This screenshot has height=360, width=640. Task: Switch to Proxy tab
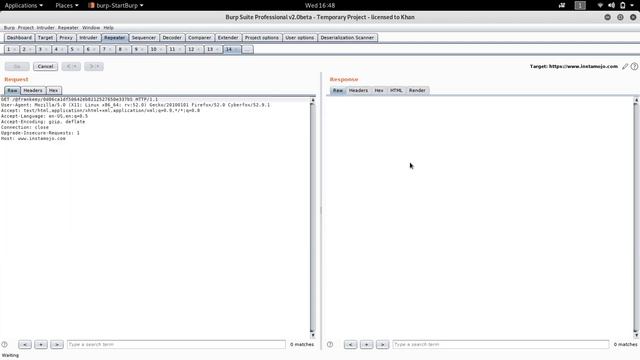tap(66, 38)
